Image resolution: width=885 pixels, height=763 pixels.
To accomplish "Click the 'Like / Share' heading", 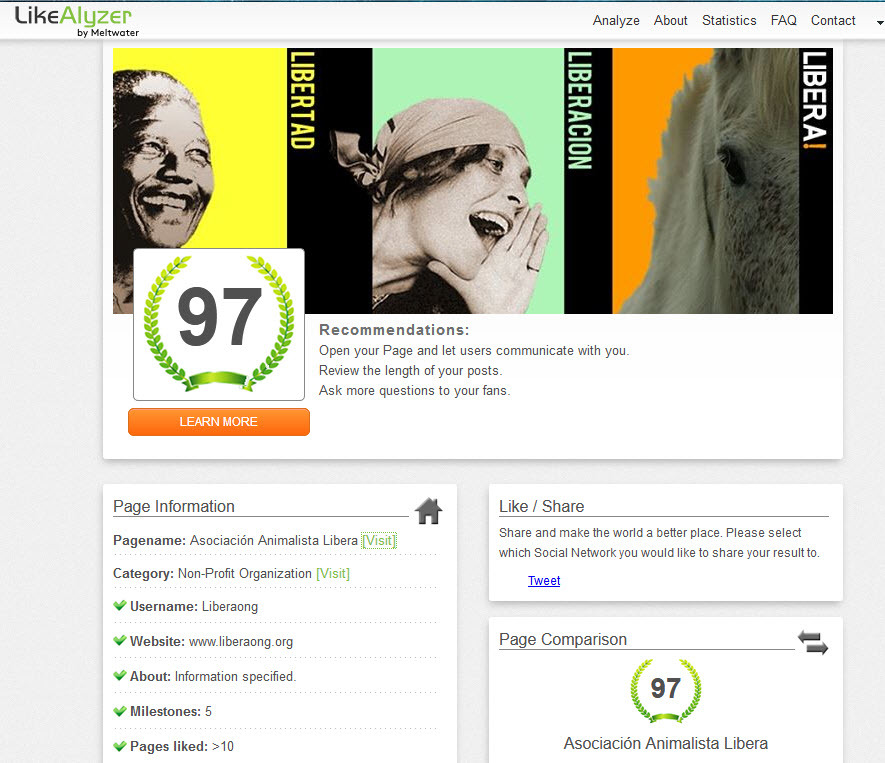I will coord(541,506).
